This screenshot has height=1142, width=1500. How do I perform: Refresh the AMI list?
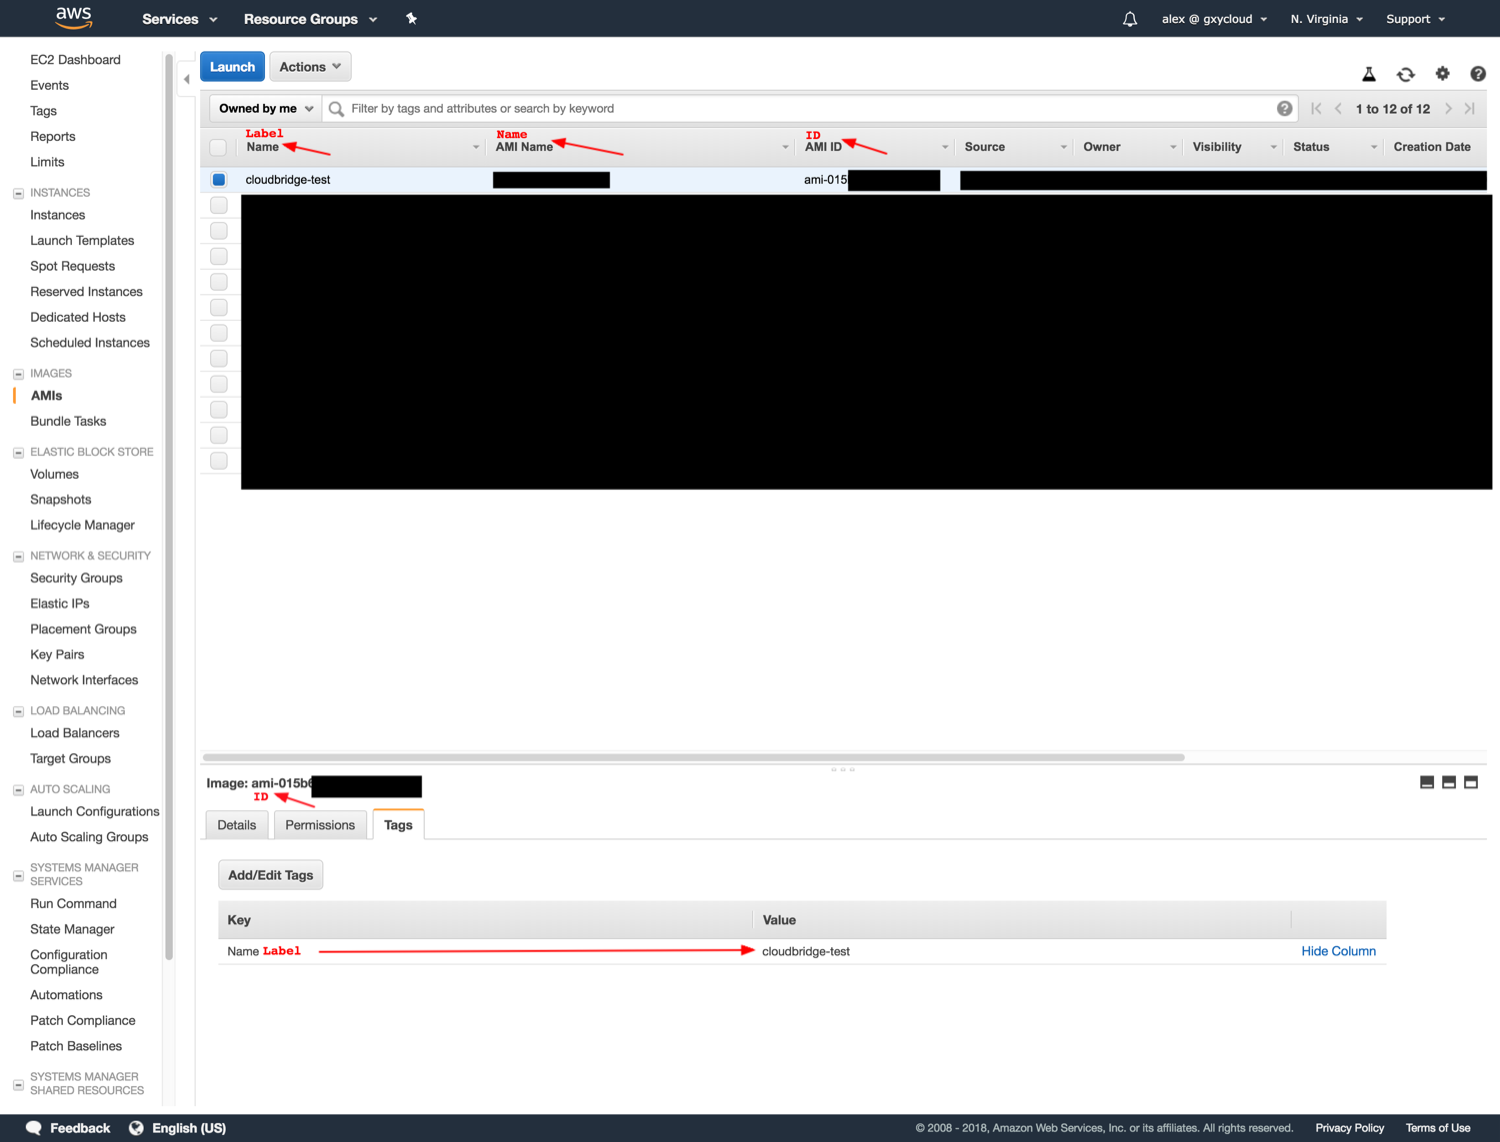[1406, 74]
